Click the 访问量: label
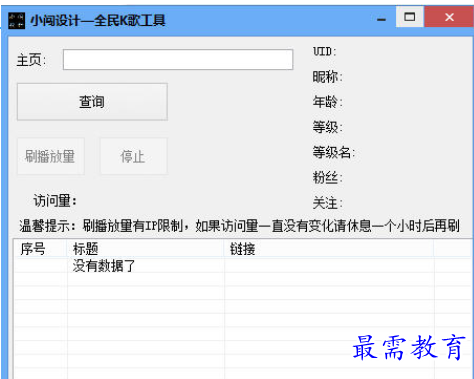The width and height of the screenshot is (474, 379). tap(55, 201)
